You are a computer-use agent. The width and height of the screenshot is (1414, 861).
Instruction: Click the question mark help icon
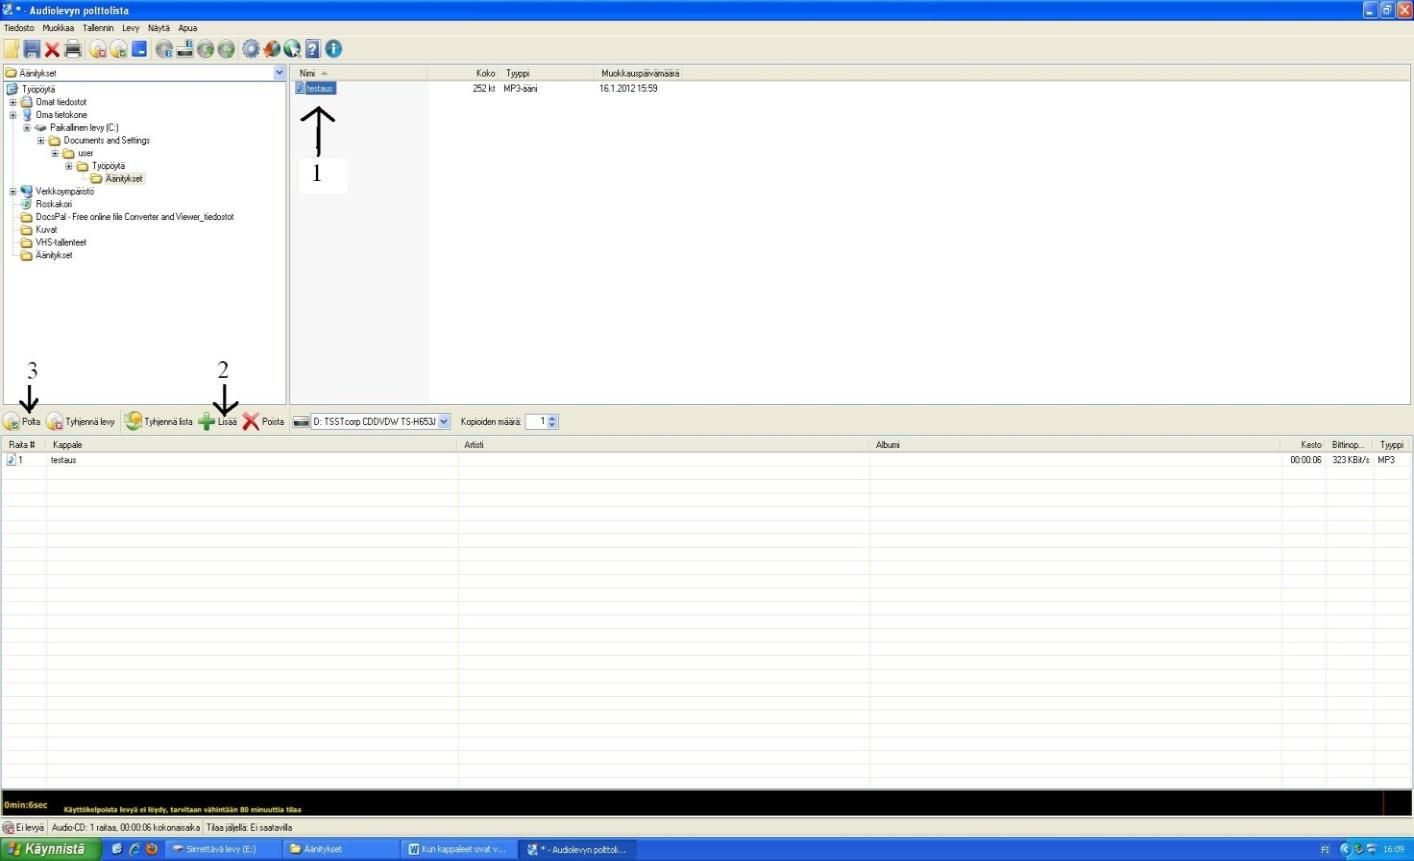tap(313, 49)
